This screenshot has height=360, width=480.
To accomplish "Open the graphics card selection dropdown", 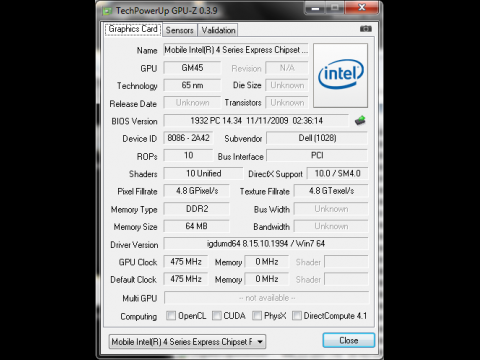I will [x=187, y=342].
